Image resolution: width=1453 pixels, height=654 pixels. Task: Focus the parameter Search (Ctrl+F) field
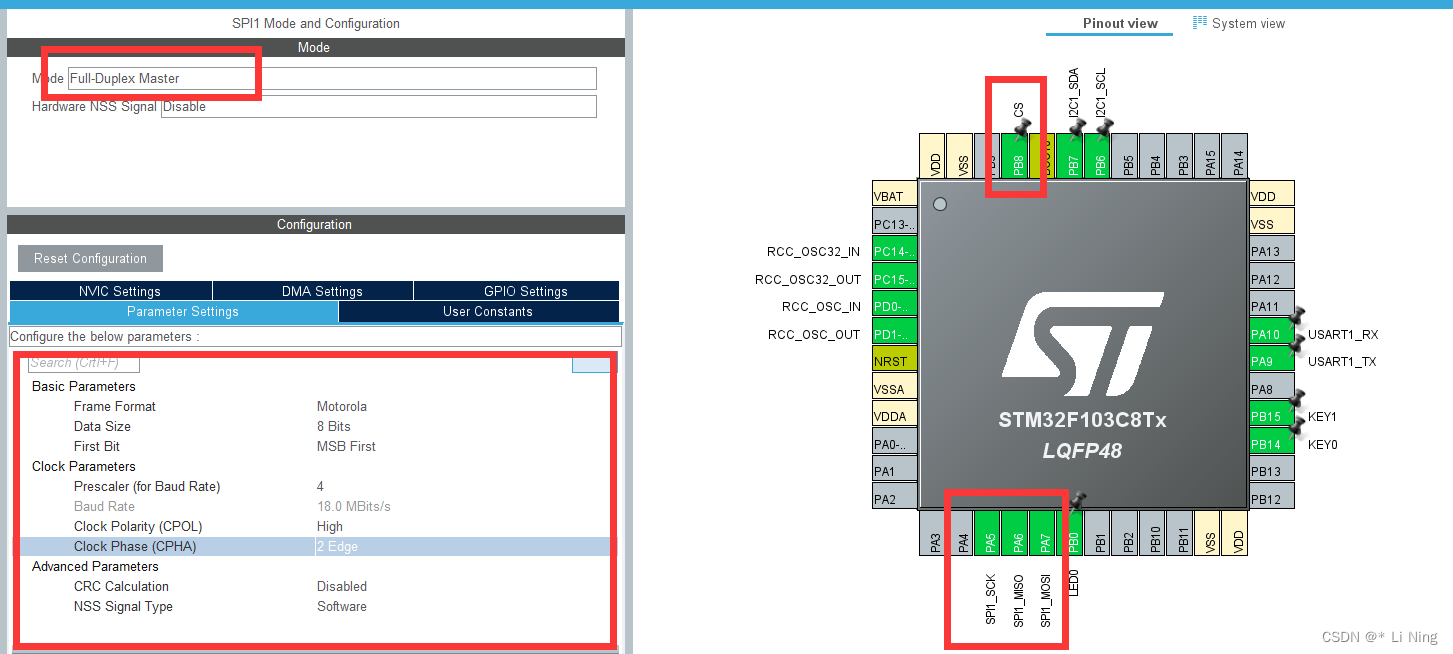pos(84,362)
